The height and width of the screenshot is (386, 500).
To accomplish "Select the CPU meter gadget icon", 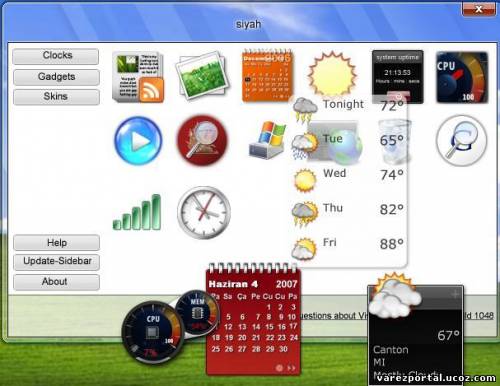I will click(462, 77).
